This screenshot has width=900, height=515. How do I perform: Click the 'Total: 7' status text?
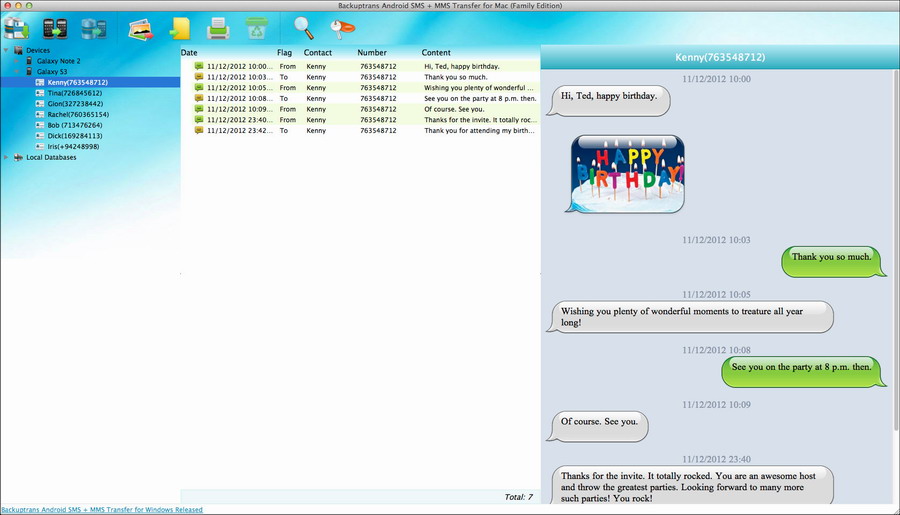click(518, 497)
